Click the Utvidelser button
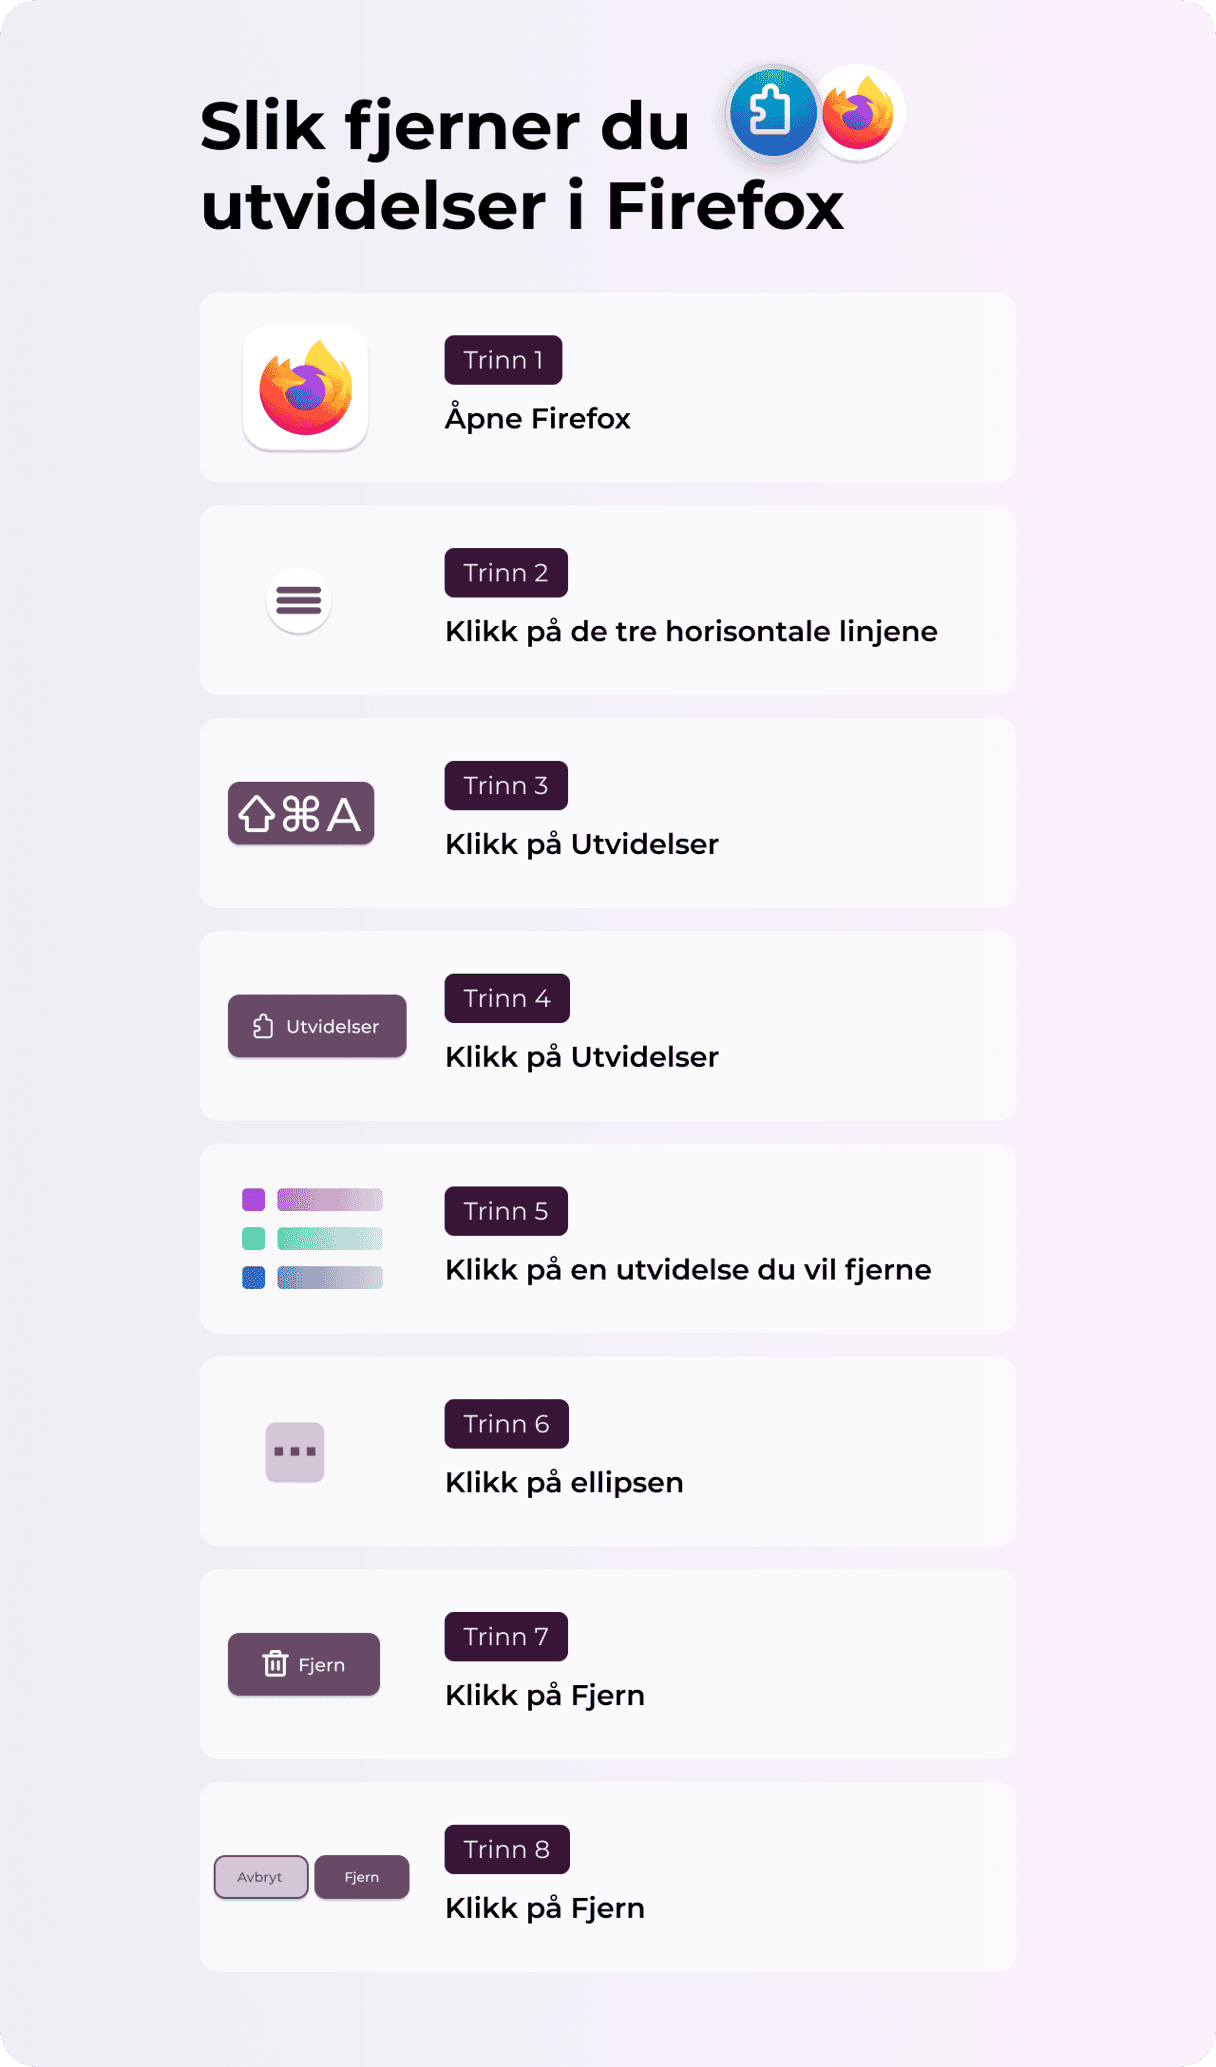 point(317,1026)
